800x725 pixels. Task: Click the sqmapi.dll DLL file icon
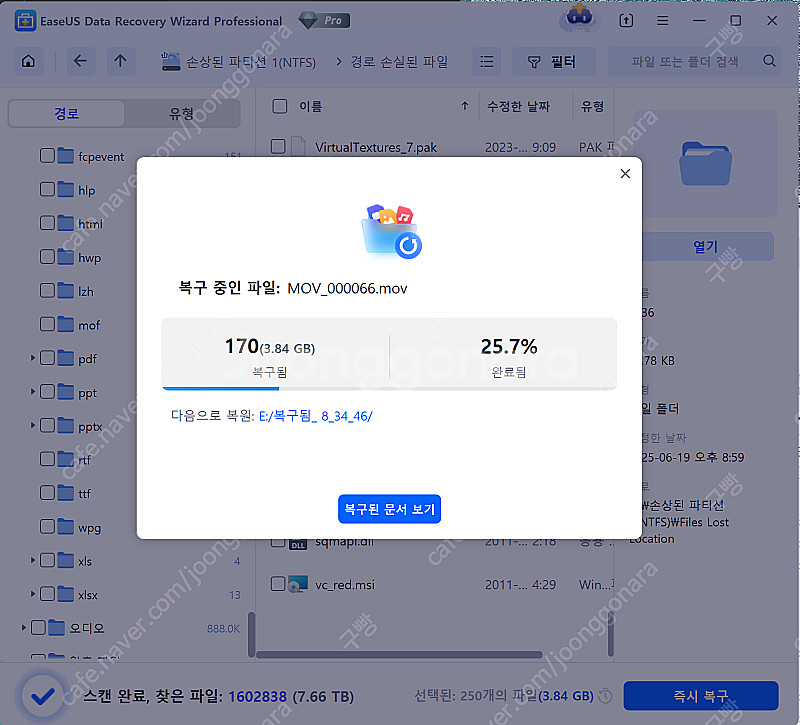pos(298,544)
